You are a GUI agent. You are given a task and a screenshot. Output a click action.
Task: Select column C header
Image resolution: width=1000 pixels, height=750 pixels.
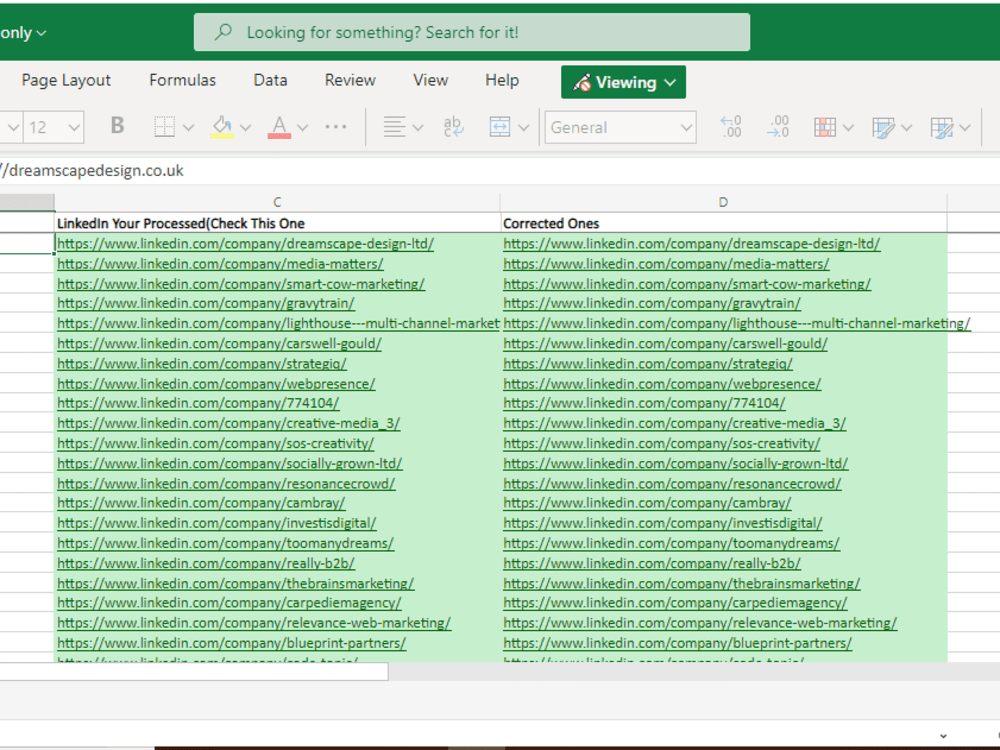(277, 202)
